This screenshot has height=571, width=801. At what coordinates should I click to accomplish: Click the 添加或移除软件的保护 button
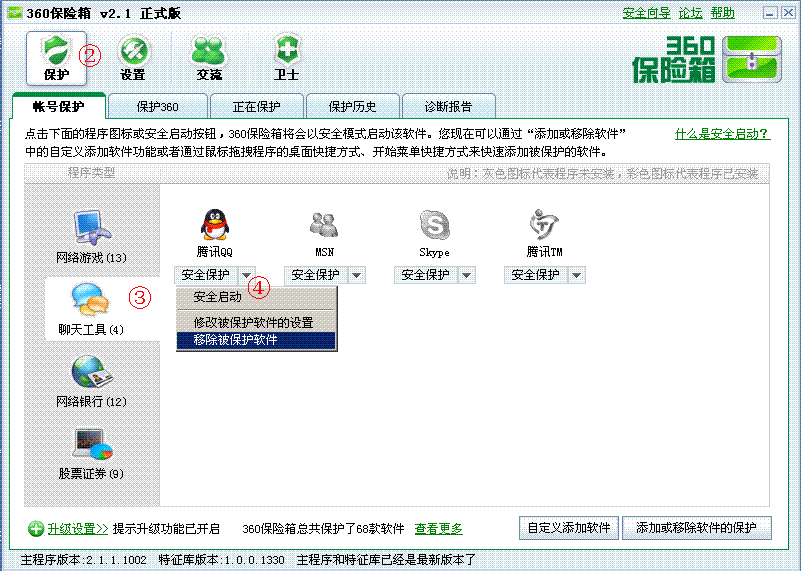[696, 528]
